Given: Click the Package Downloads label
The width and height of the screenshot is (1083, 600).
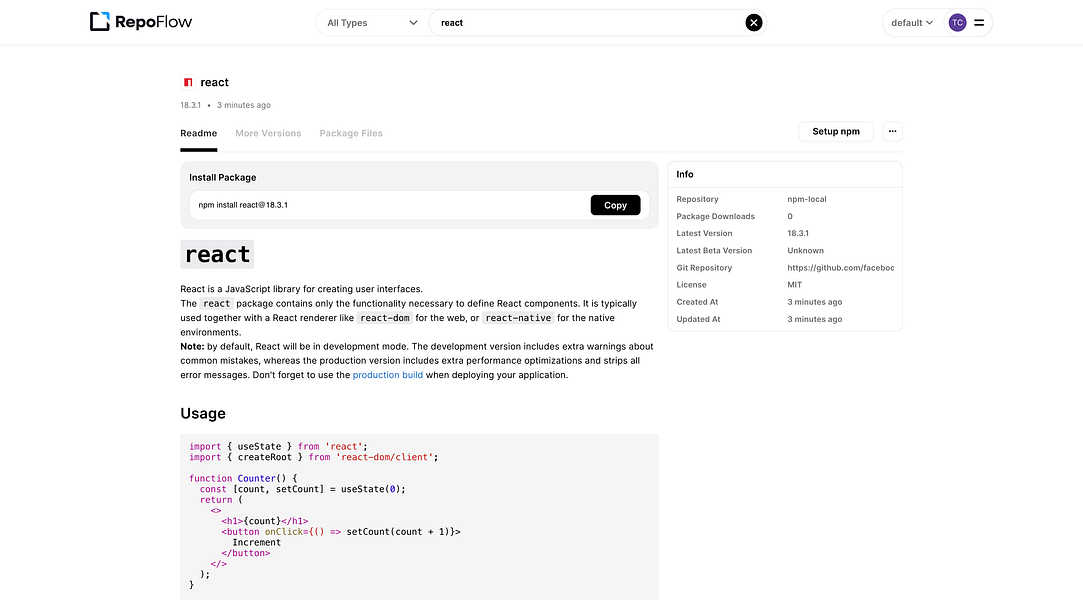Looking at the screenshot, I should tap(716, 216).
